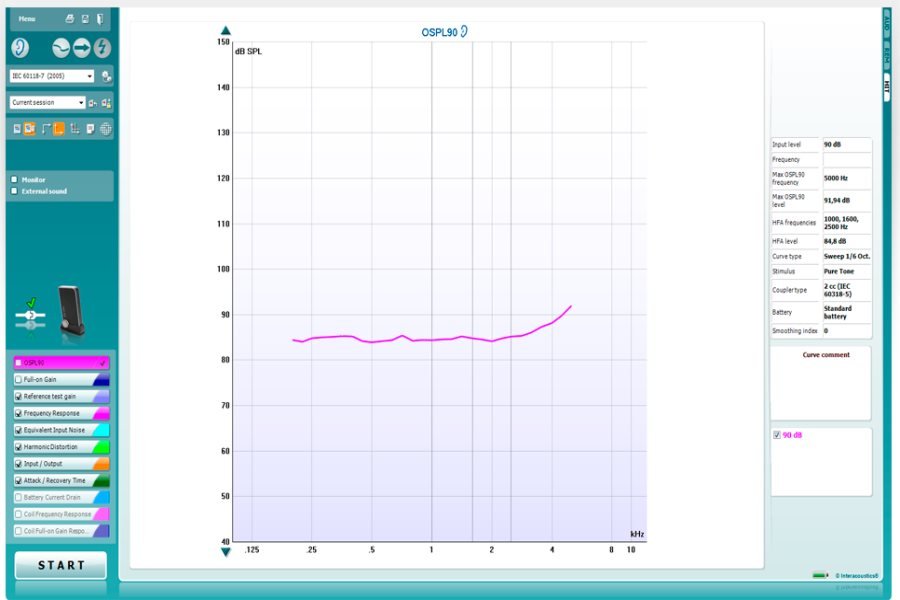The height and width of the screenshot is (600, 900).
Task: Click the wave curve round icon
Action: pyautogui.click(x=62, y=48)
